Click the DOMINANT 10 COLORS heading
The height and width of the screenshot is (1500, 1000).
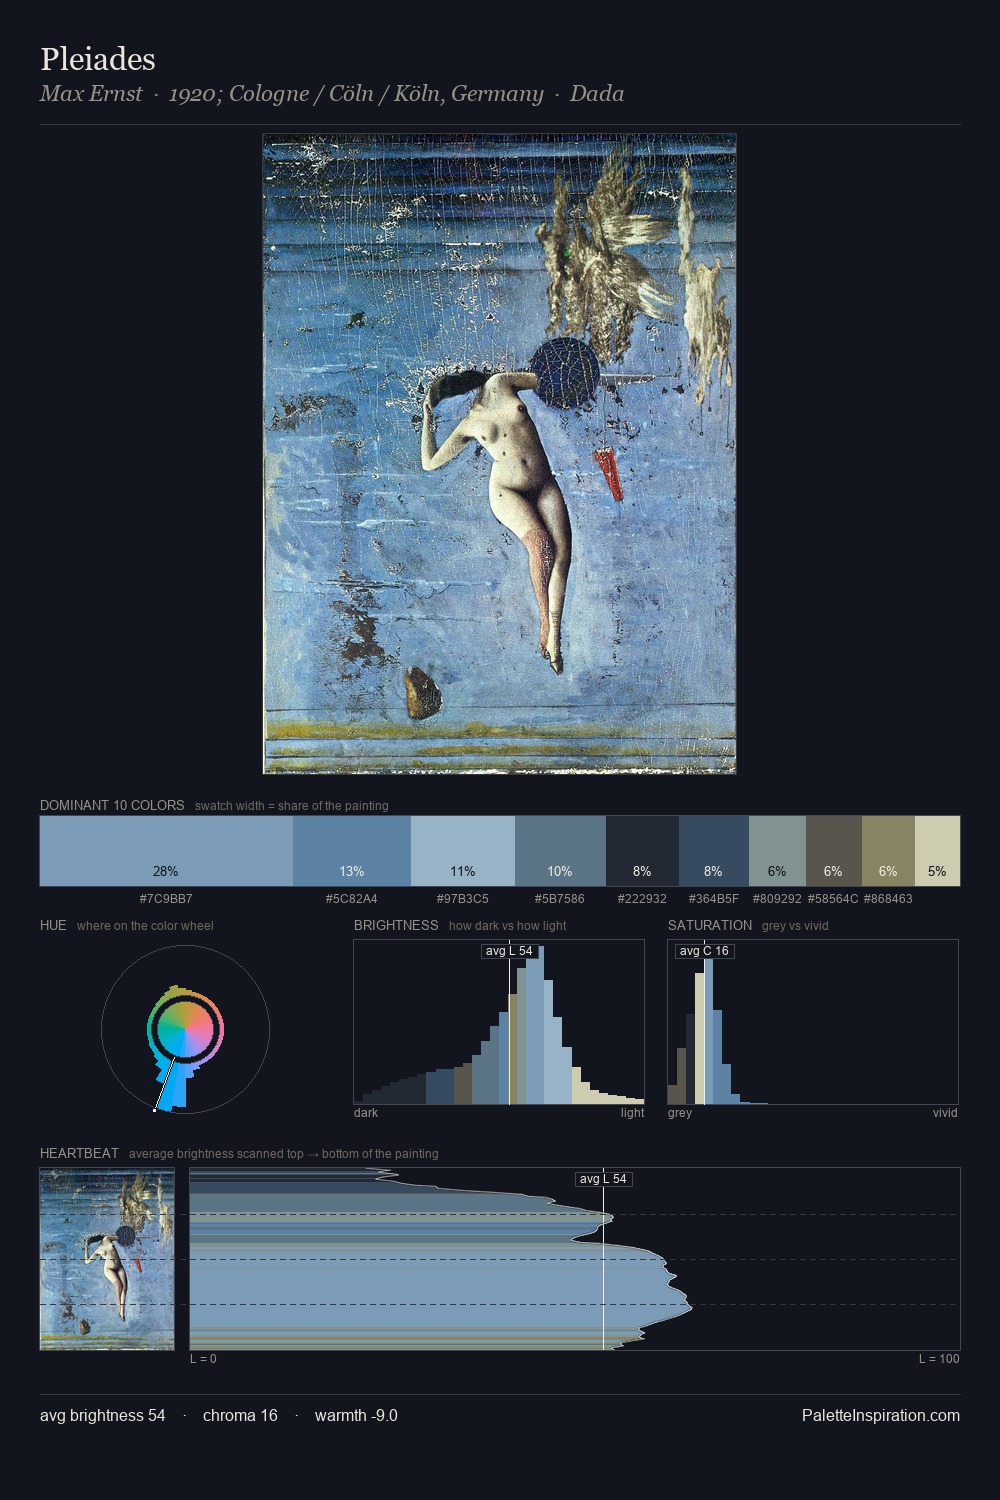(112, 805)
